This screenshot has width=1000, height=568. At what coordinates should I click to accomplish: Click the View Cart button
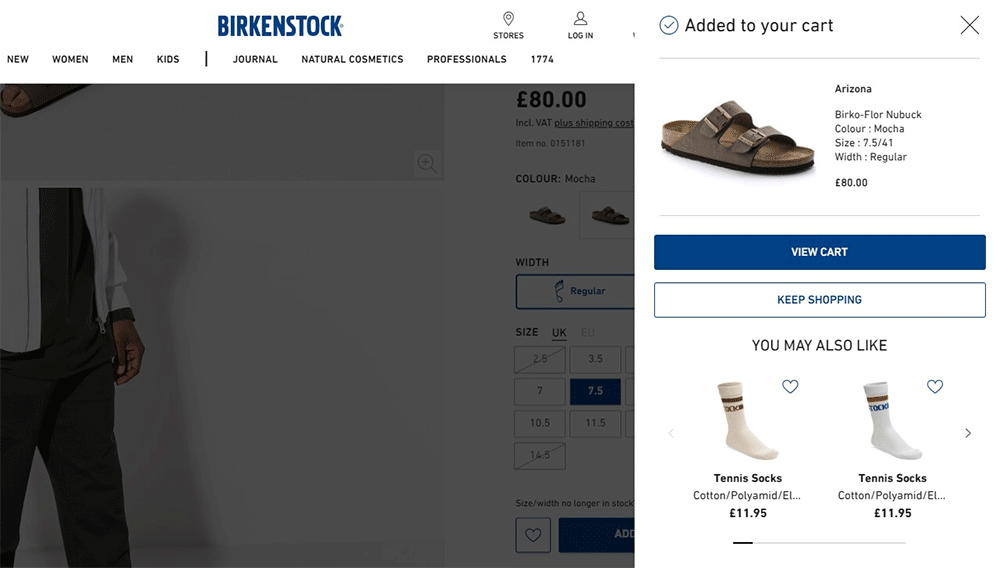click(819, 252)
